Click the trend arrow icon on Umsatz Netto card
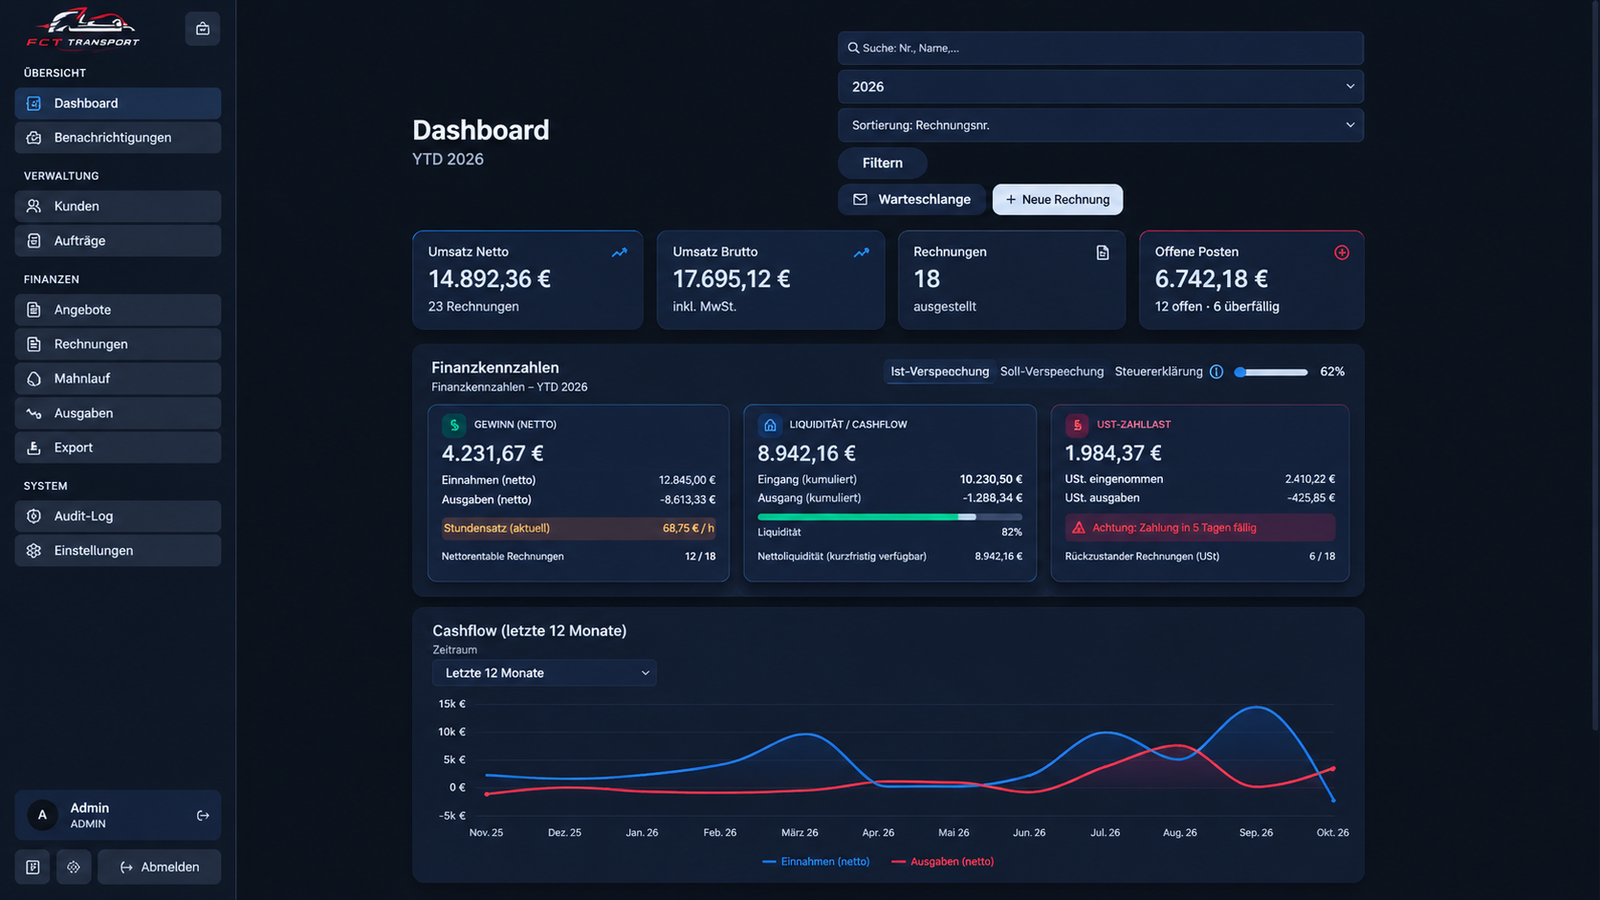The height and width of the screenshot is (900, 1600). 620,253
